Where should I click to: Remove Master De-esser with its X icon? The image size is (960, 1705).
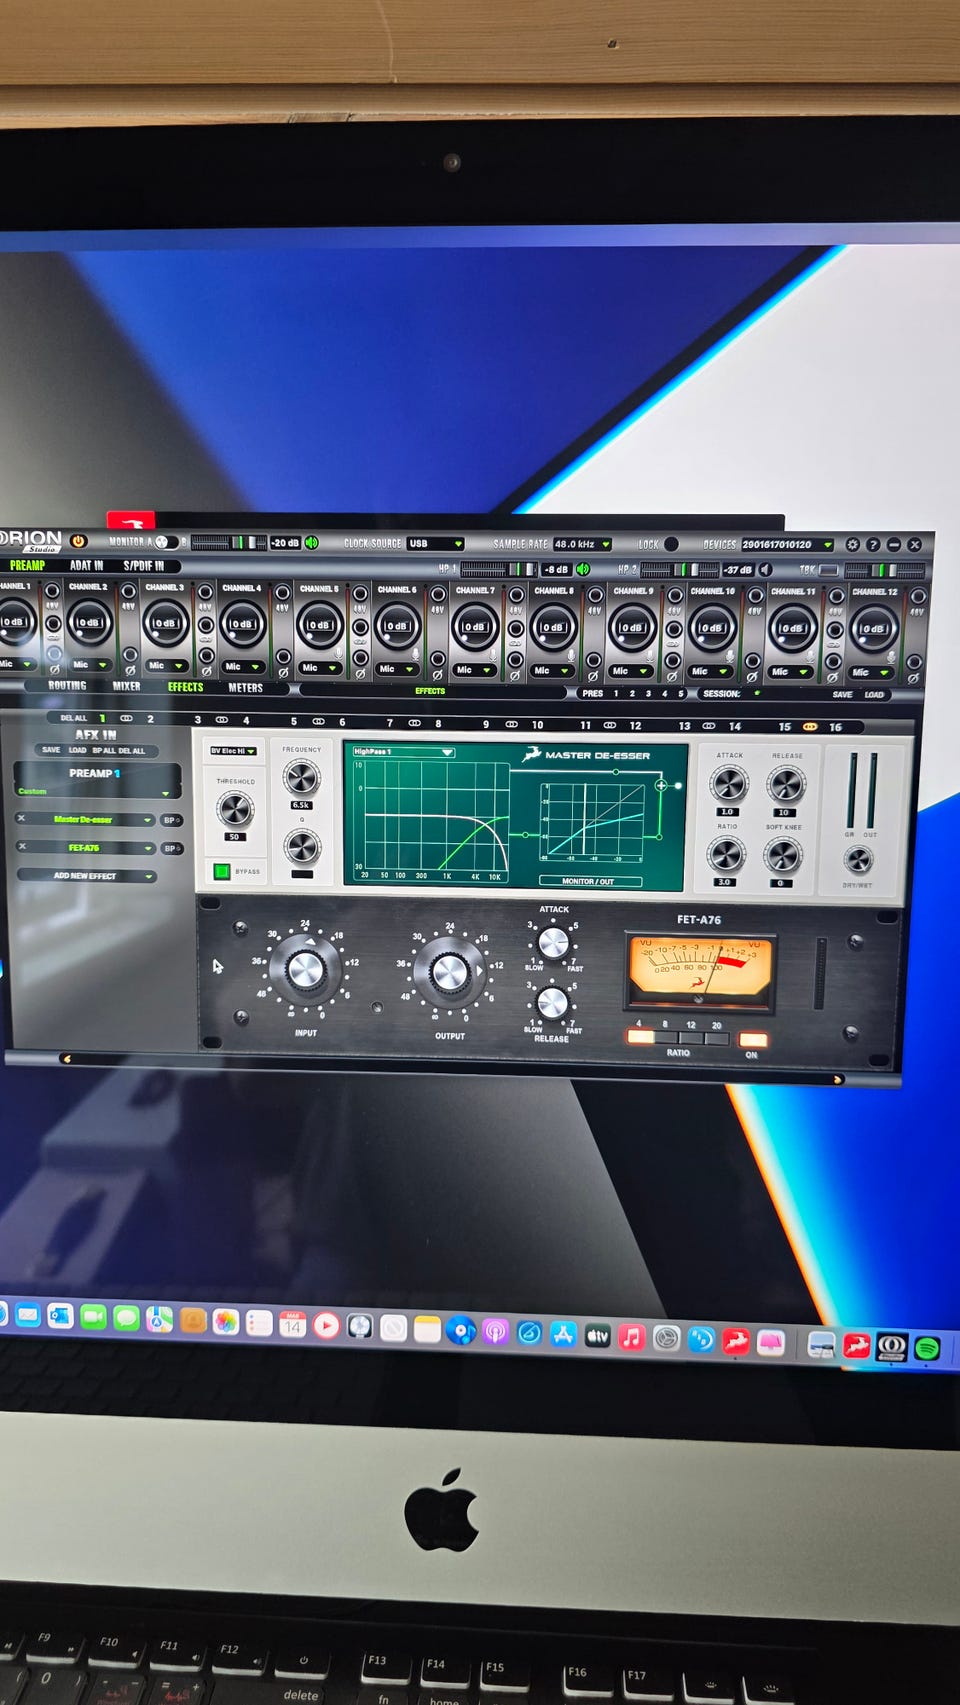click(21, 818)
